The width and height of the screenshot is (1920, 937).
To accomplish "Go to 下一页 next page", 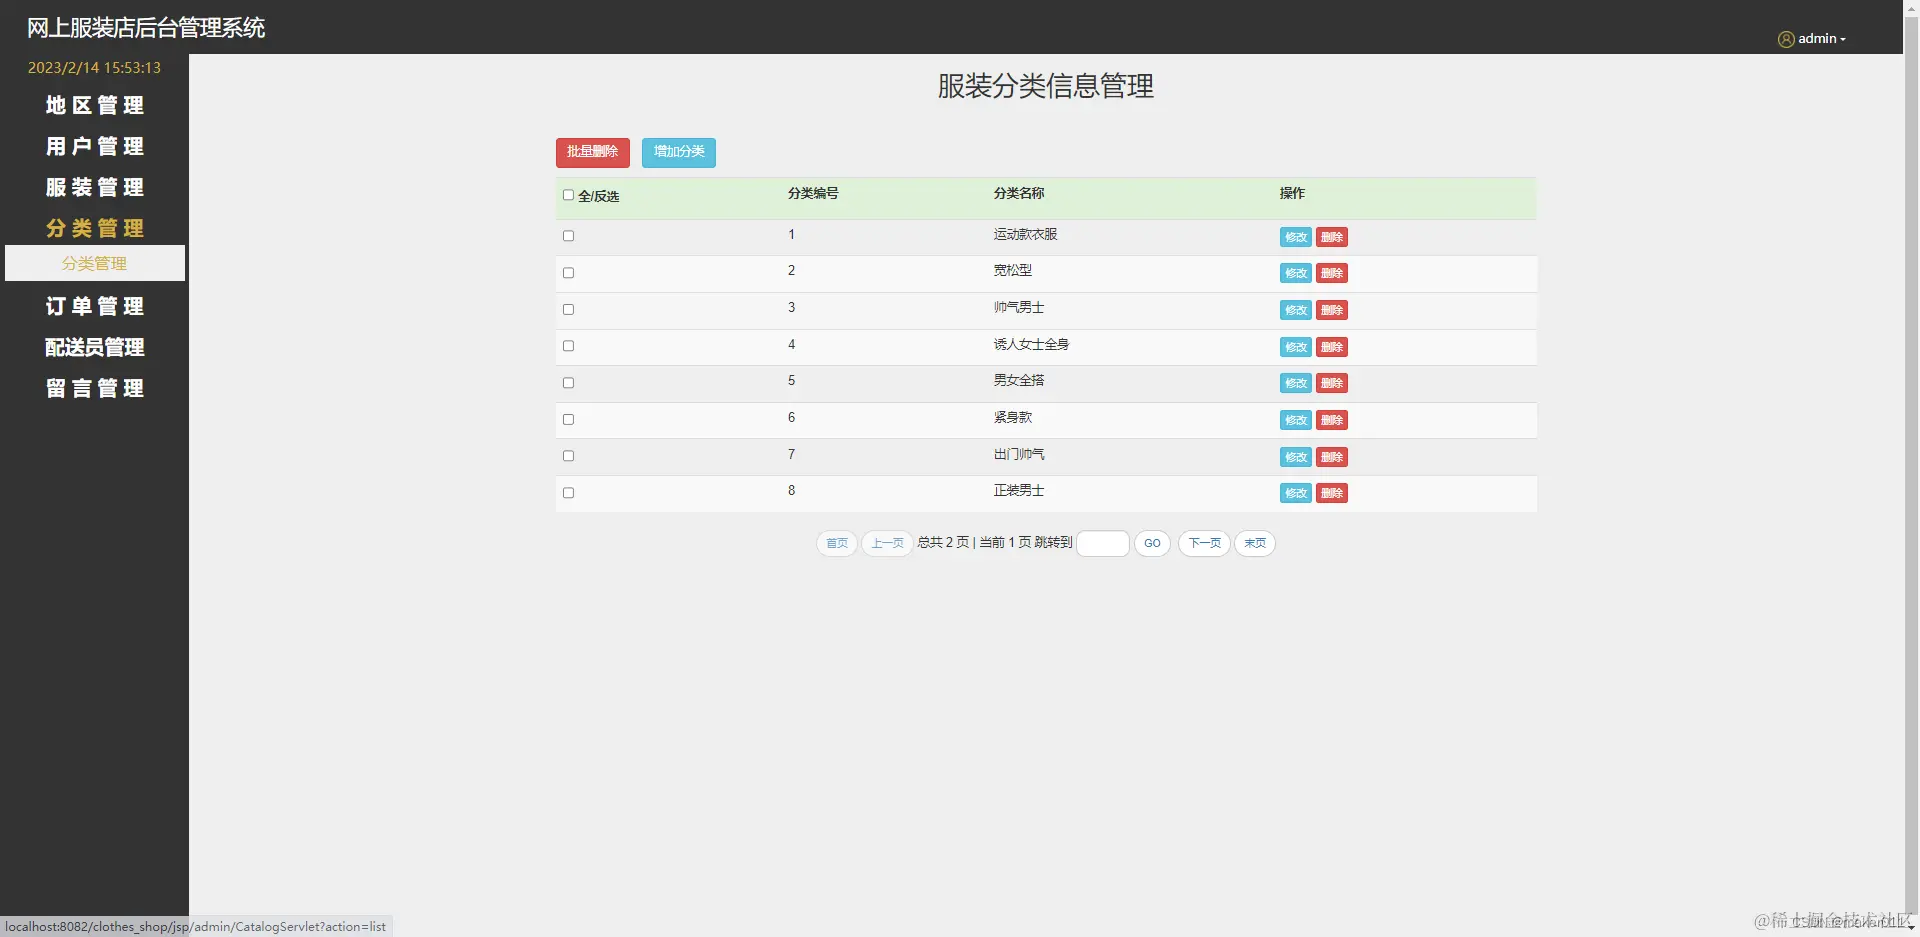I will pos(1204,543).
